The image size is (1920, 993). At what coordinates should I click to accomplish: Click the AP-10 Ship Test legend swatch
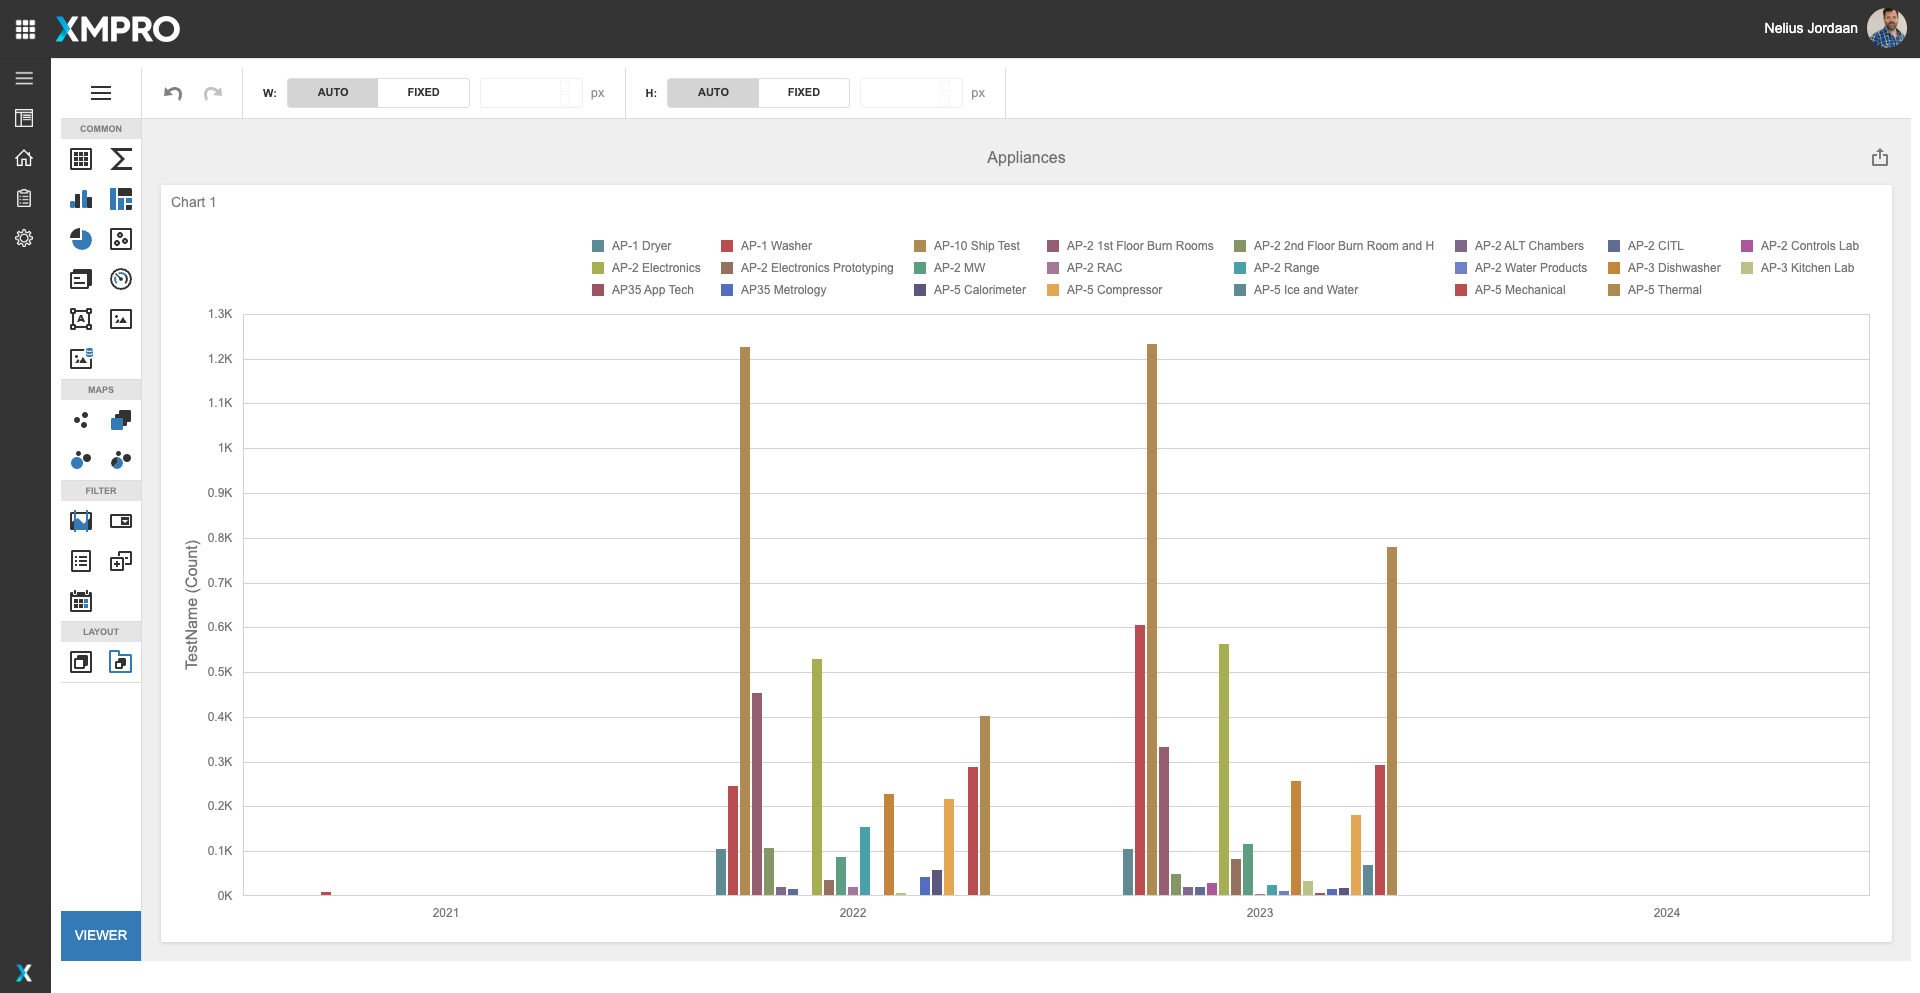tap(920, 246)
